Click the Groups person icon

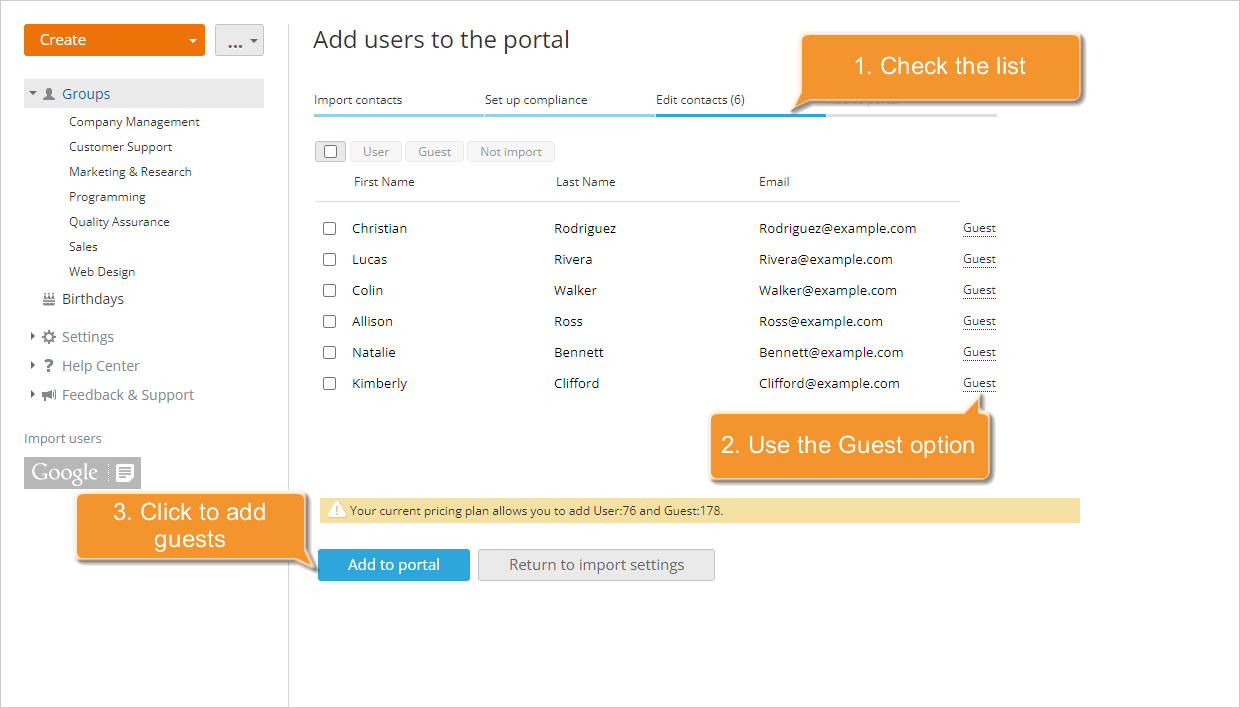tap(49, 94)
